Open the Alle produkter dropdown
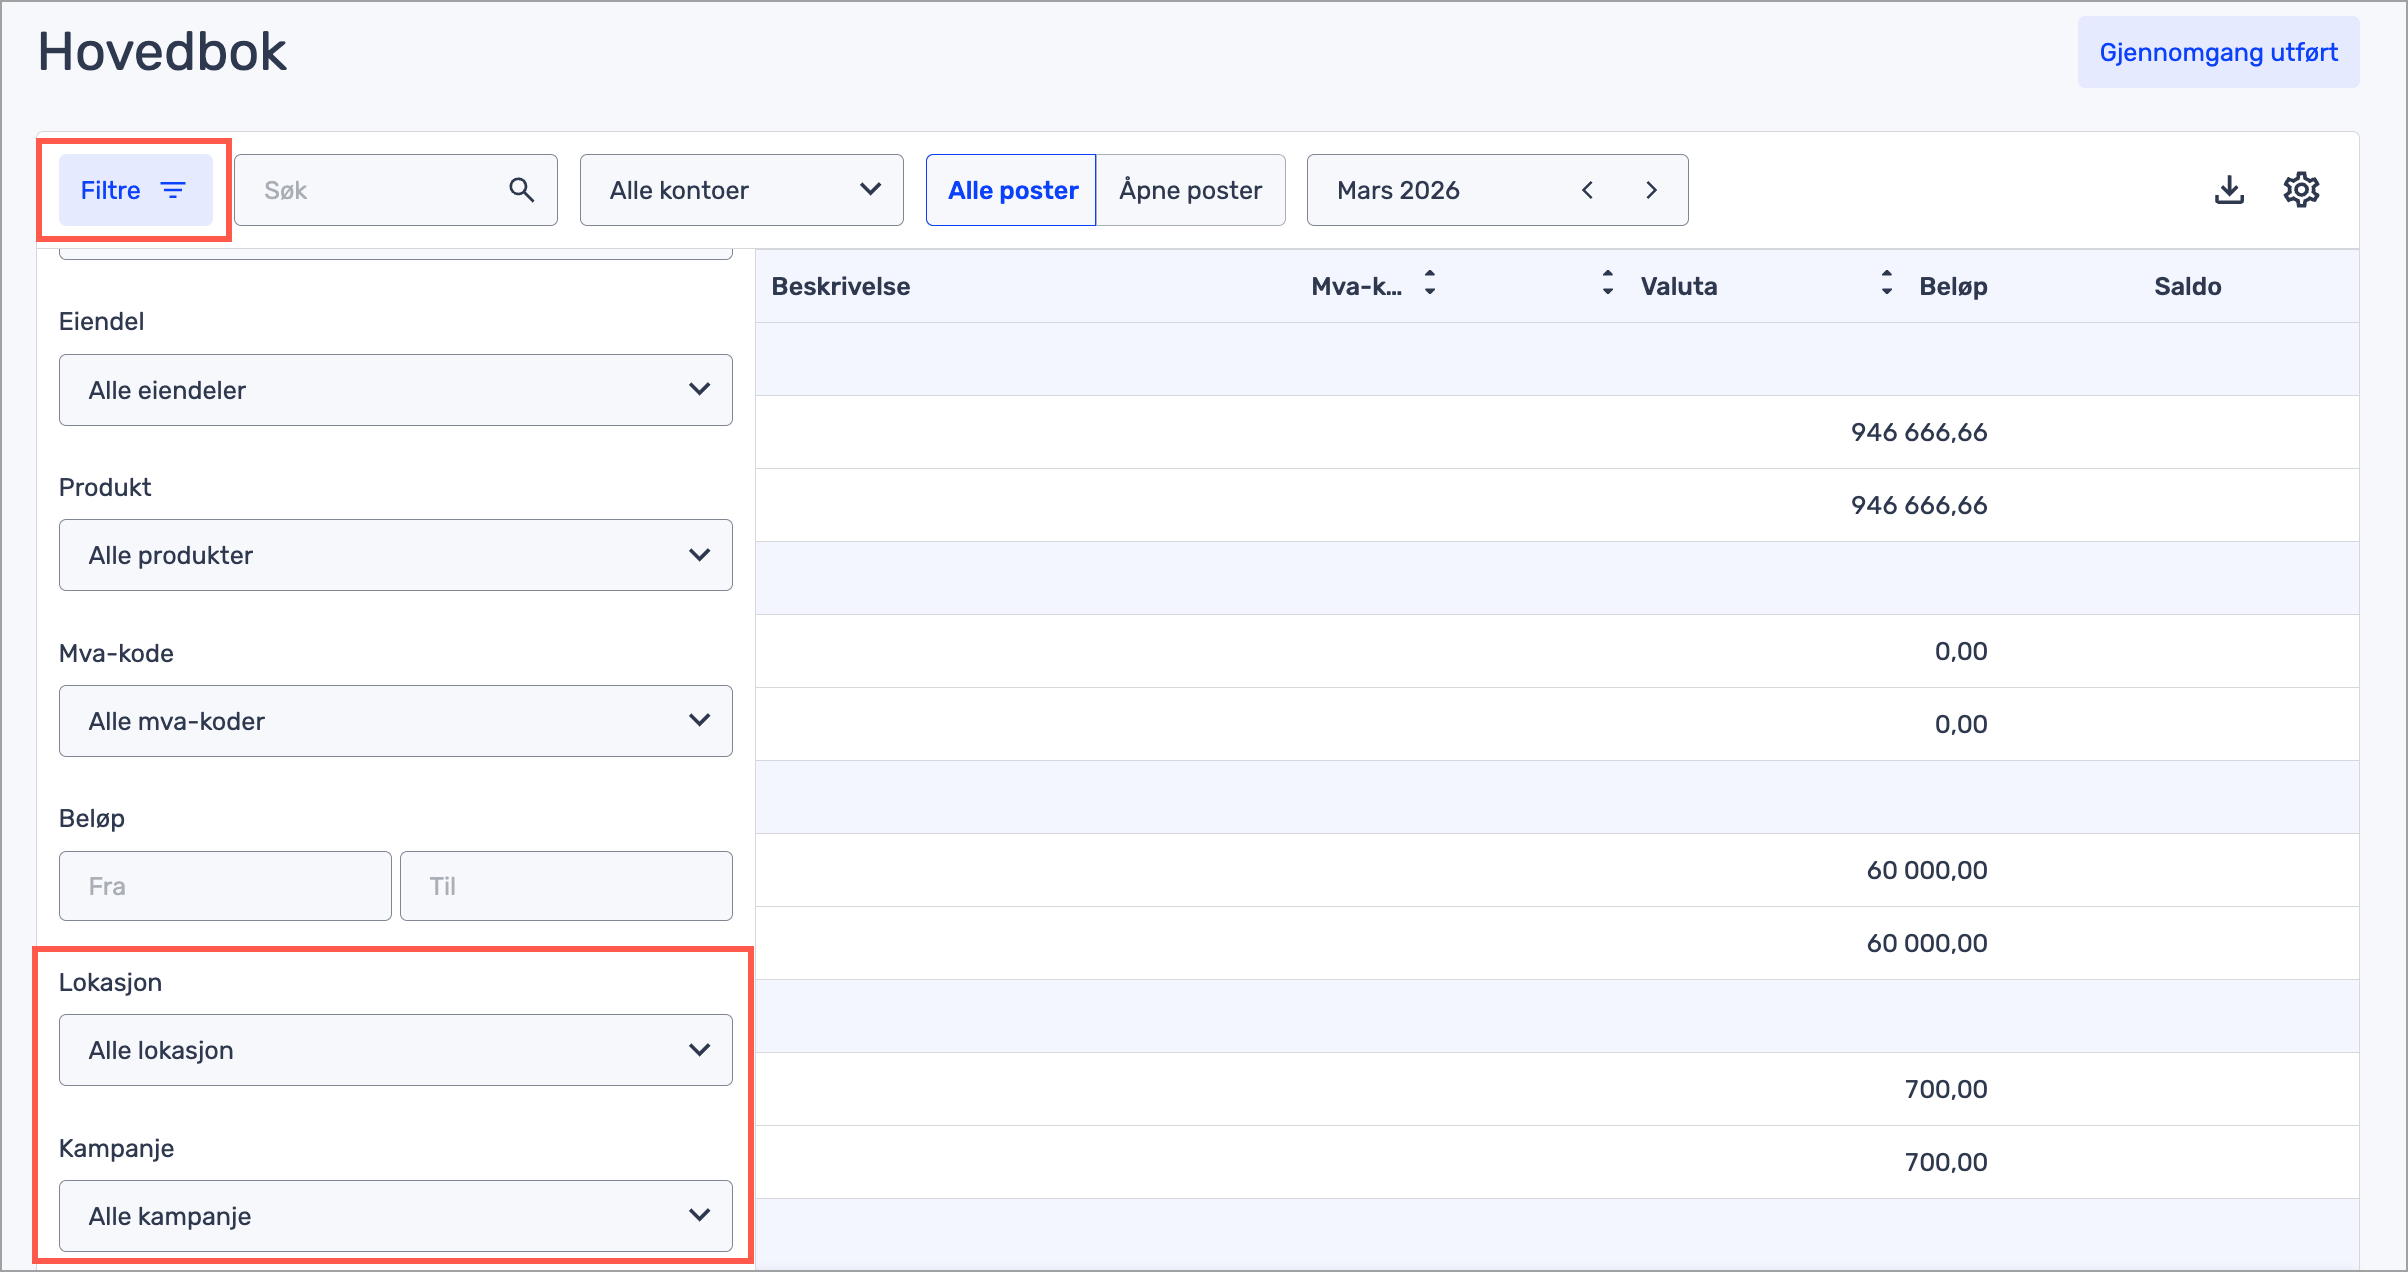 395,555
